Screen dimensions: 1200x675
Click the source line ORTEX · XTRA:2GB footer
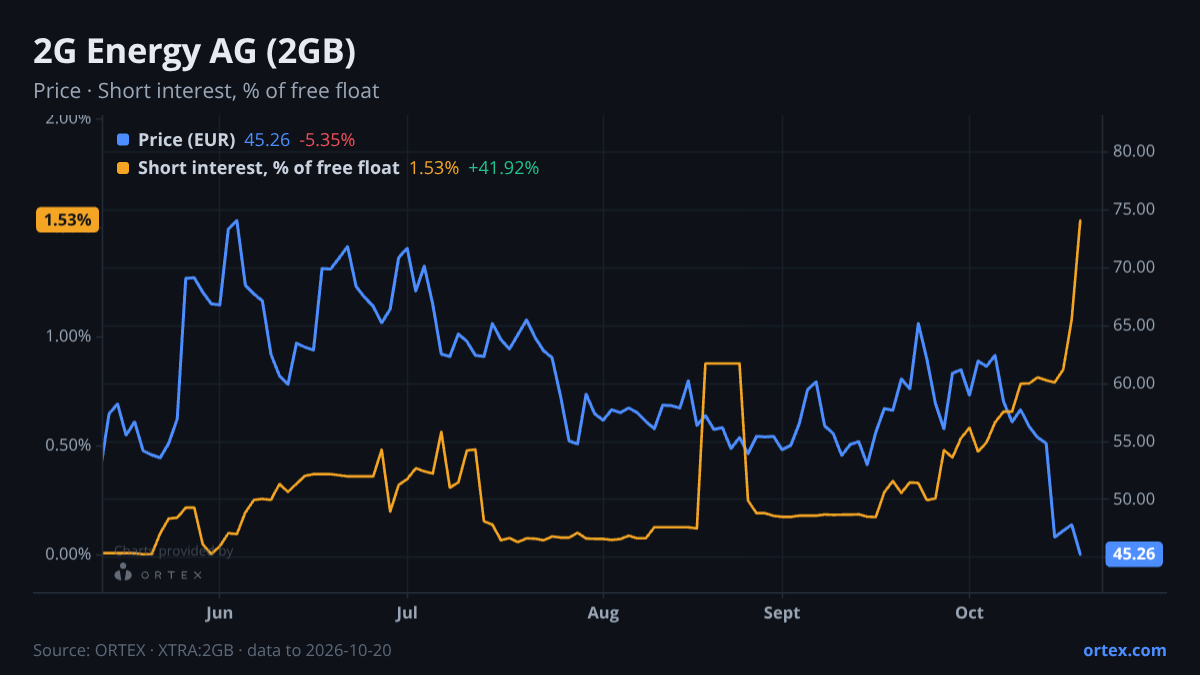(212, 650)
